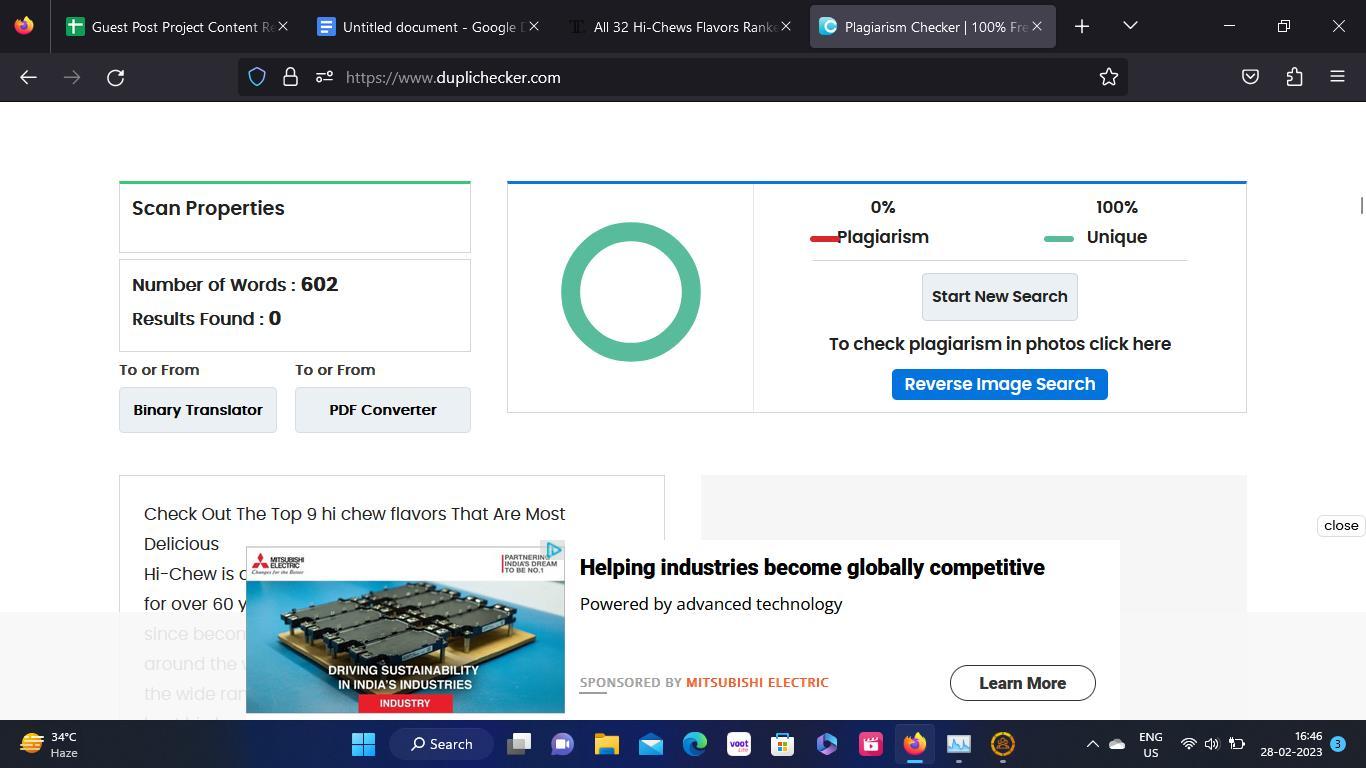Viewport: 1366px width, 768px height.
Task: Open the clock and calendar flyout
Action: (1291, 744)
